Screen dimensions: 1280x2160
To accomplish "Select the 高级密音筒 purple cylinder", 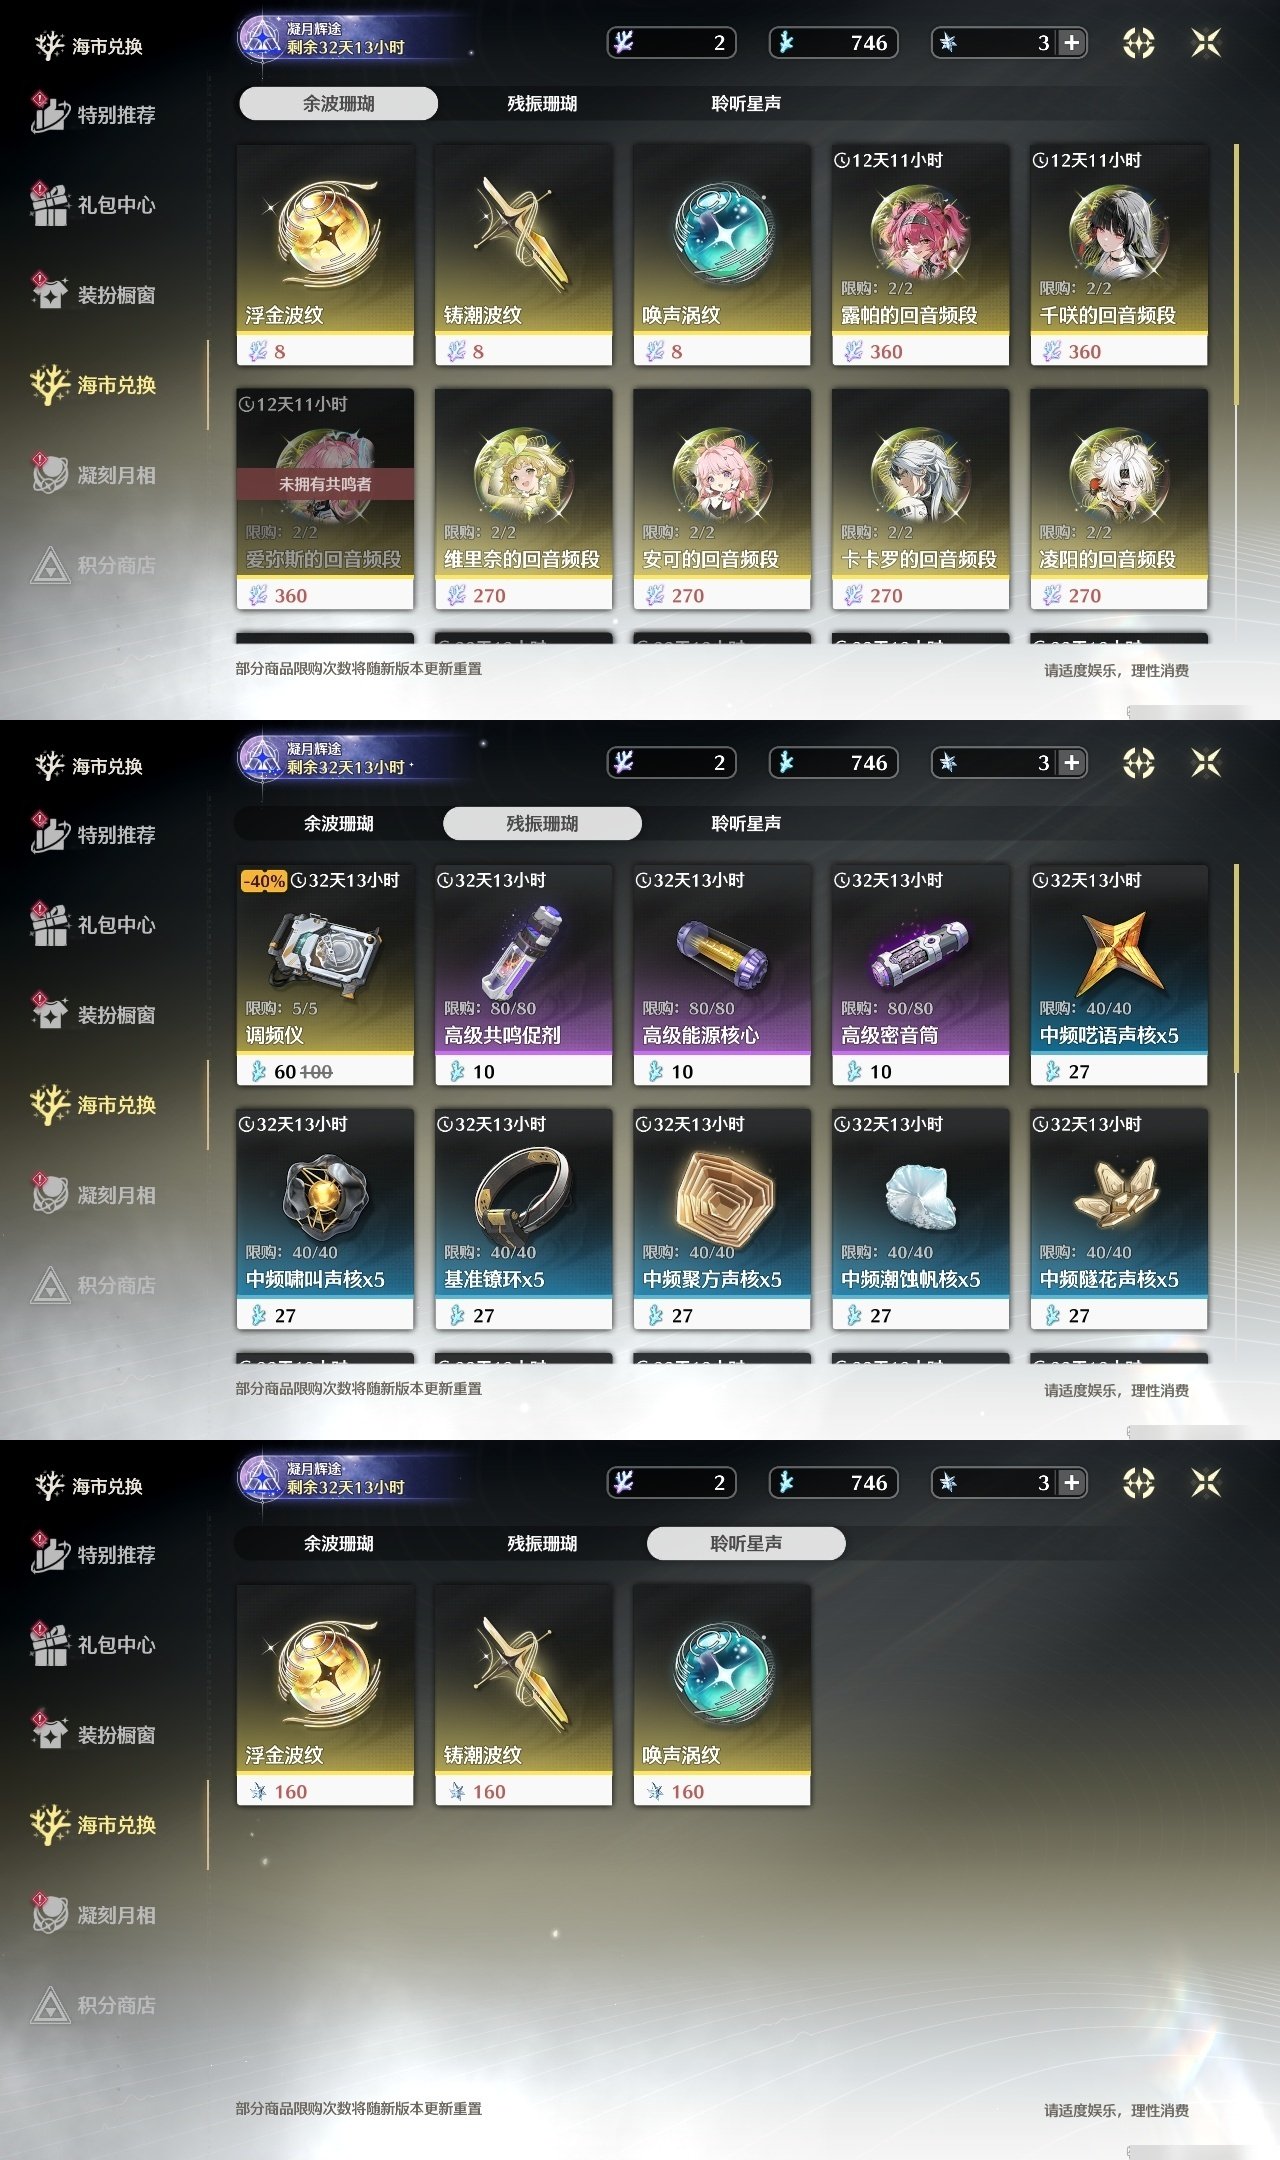I will [920, 975].
